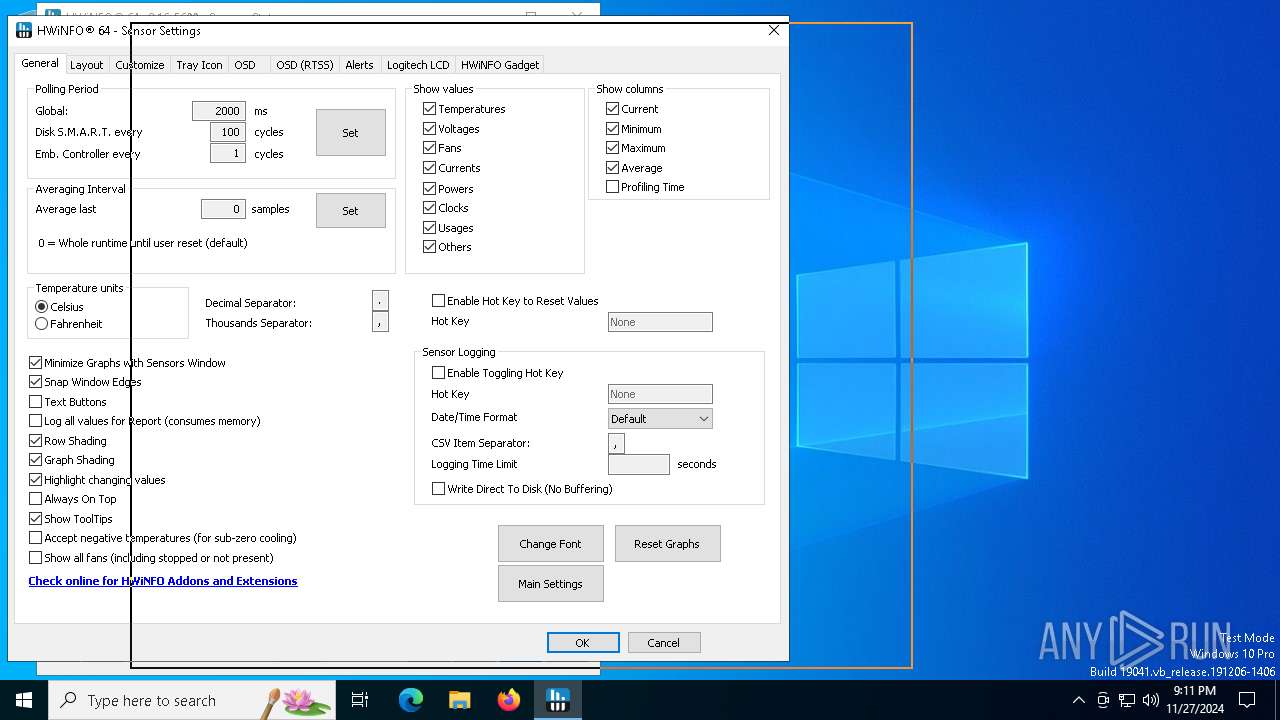The height and width of the screenshot is (720, 1280).
Task: Show hidden system tray icons
Action: pyautogui.click(x=1078, y=700)
